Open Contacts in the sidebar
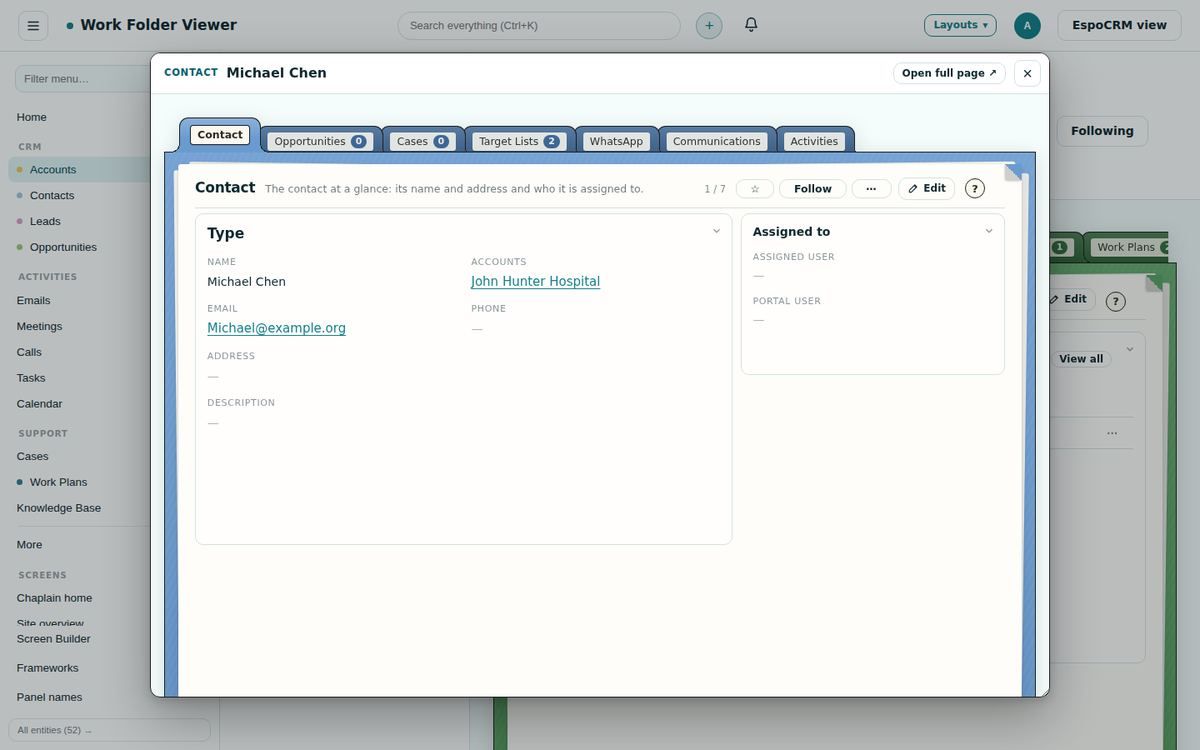This screenshot has height=750, width=1200. click(x=52, y=195)
